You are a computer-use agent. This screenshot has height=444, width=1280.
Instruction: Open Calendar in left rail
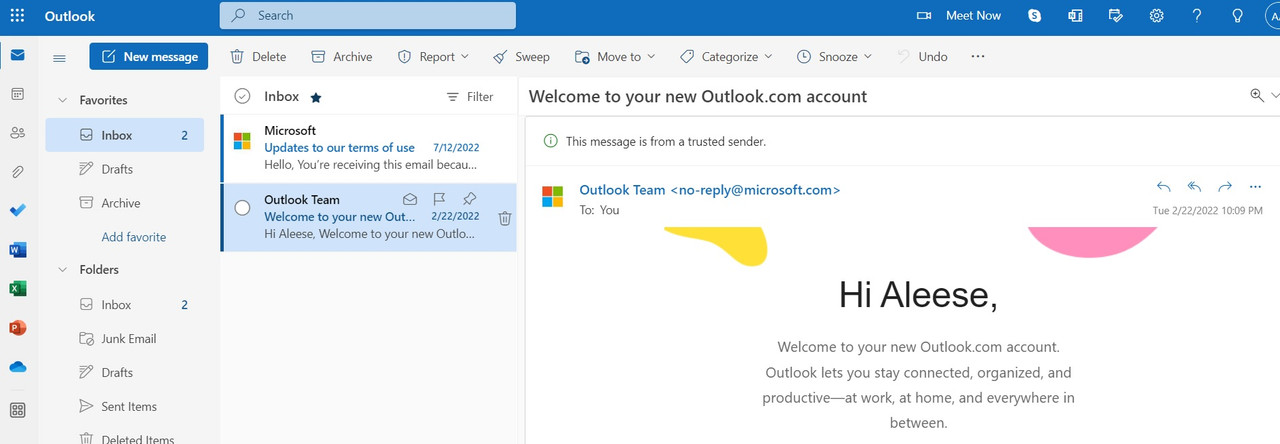pos(17,94)
